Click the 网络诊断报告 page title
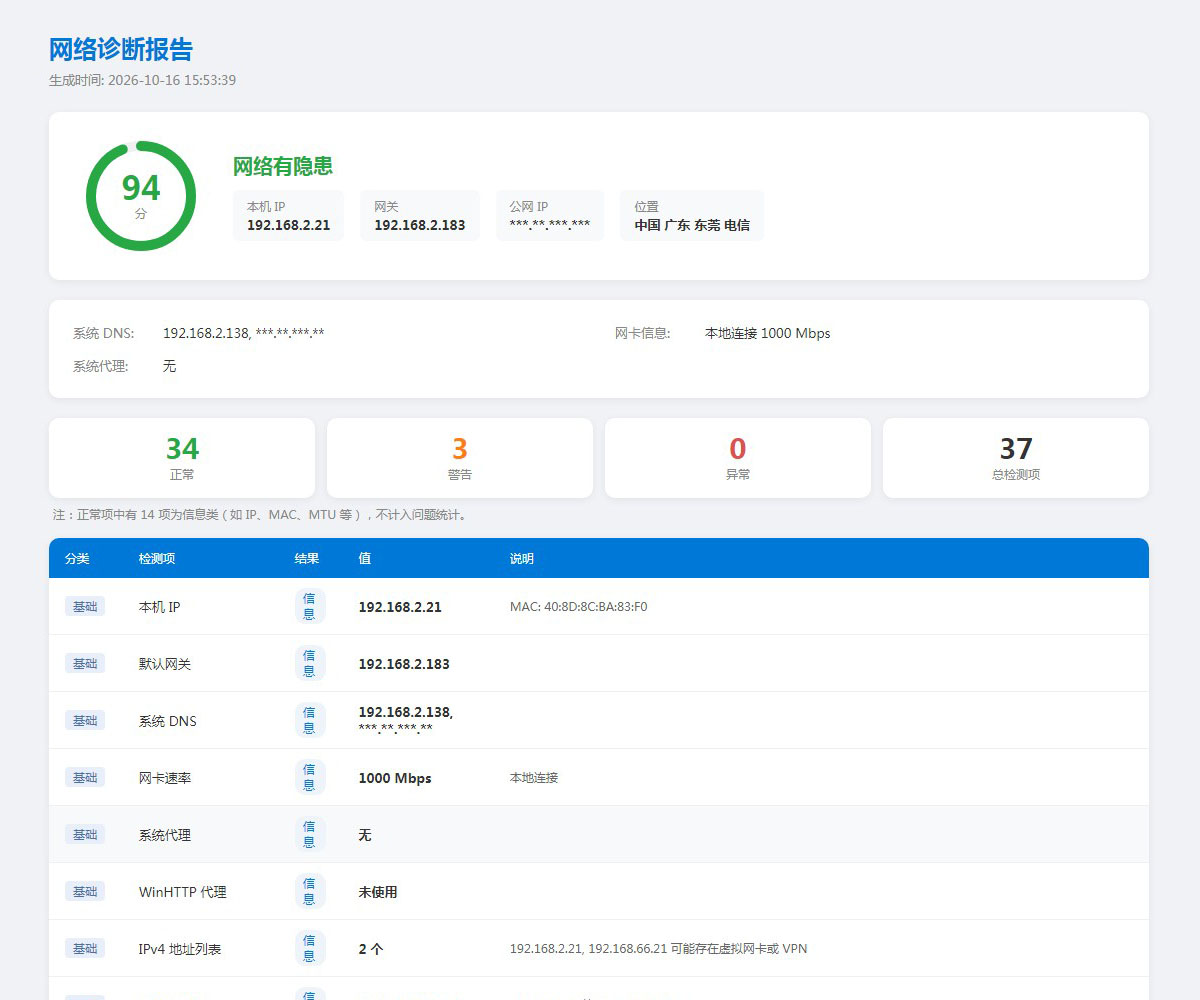1200x1000 pixels. tap(121, 49)
